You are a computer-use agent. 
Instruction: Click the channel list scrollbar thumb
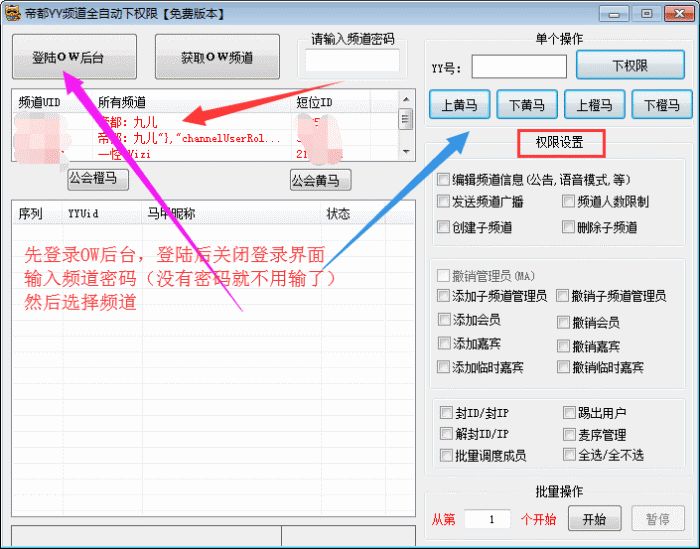[406, 119]
